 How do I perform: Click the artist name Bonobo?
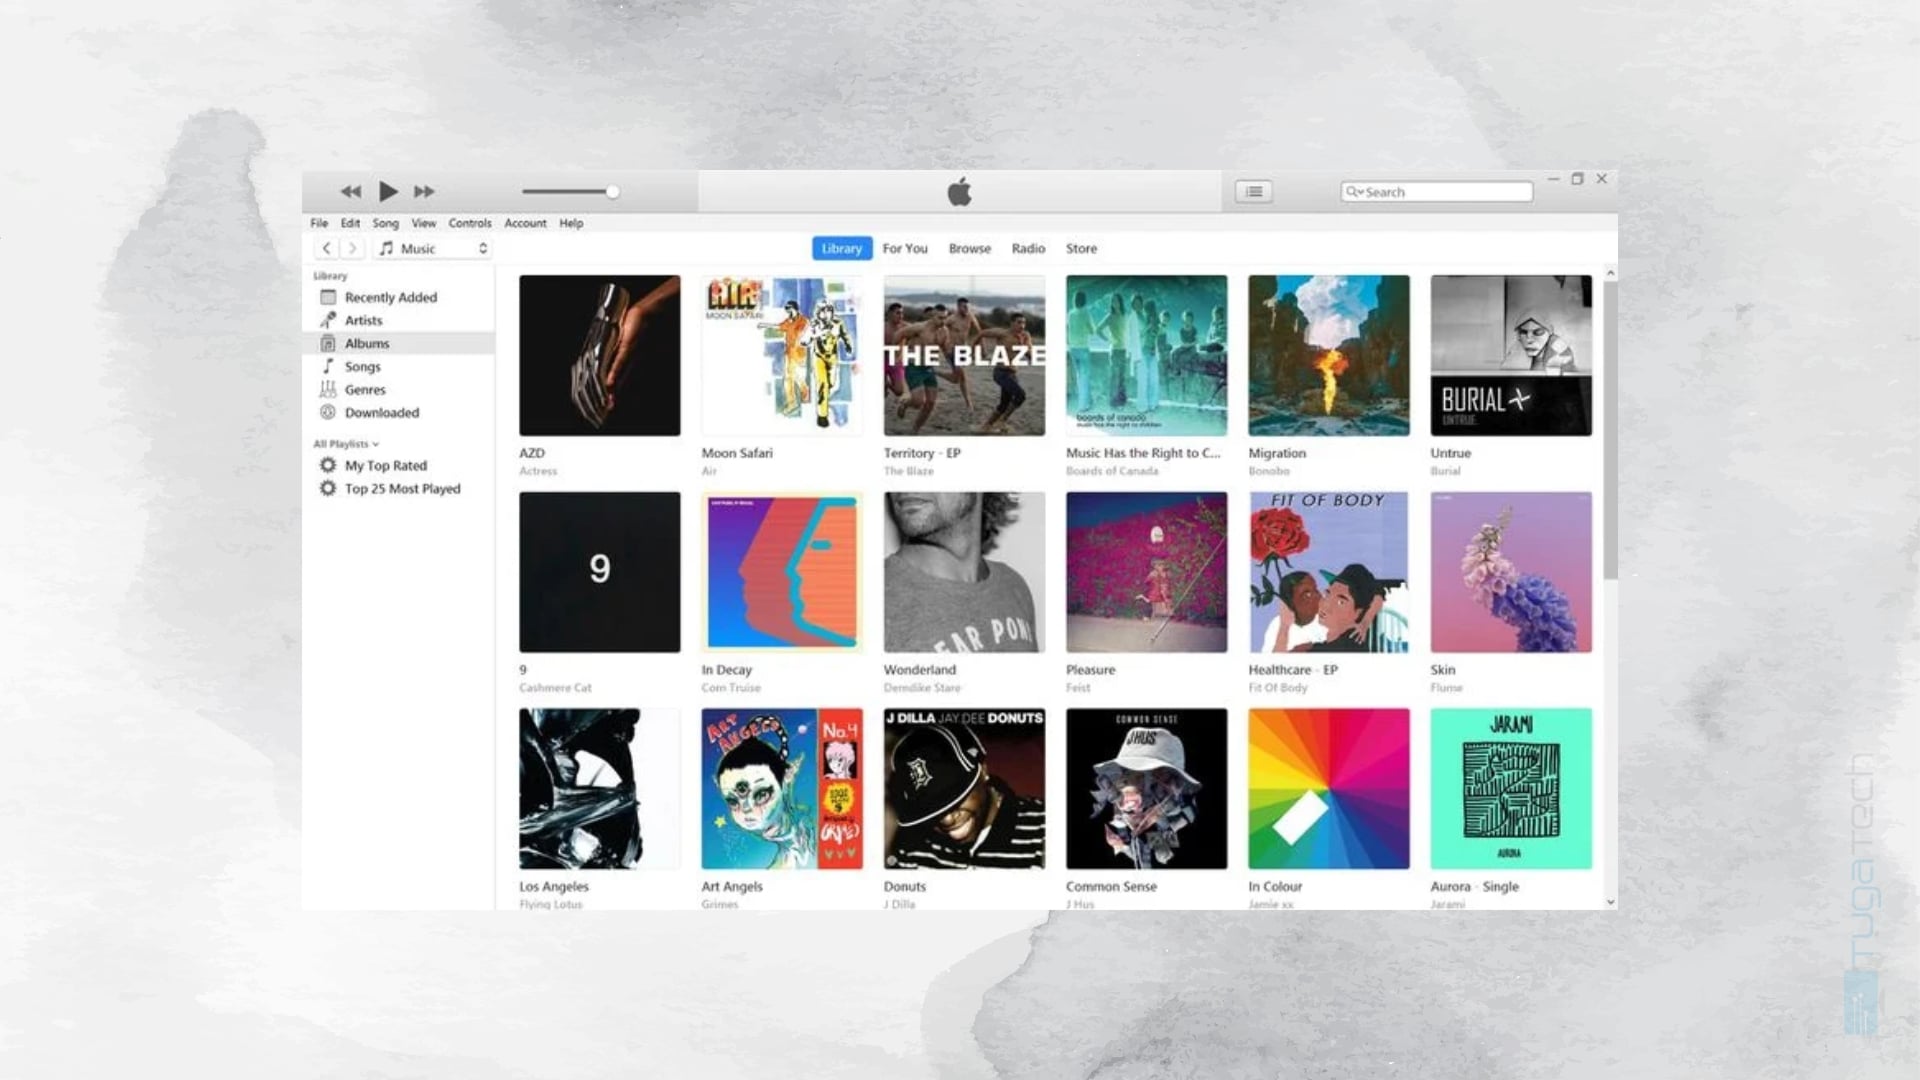[1269, 471]
